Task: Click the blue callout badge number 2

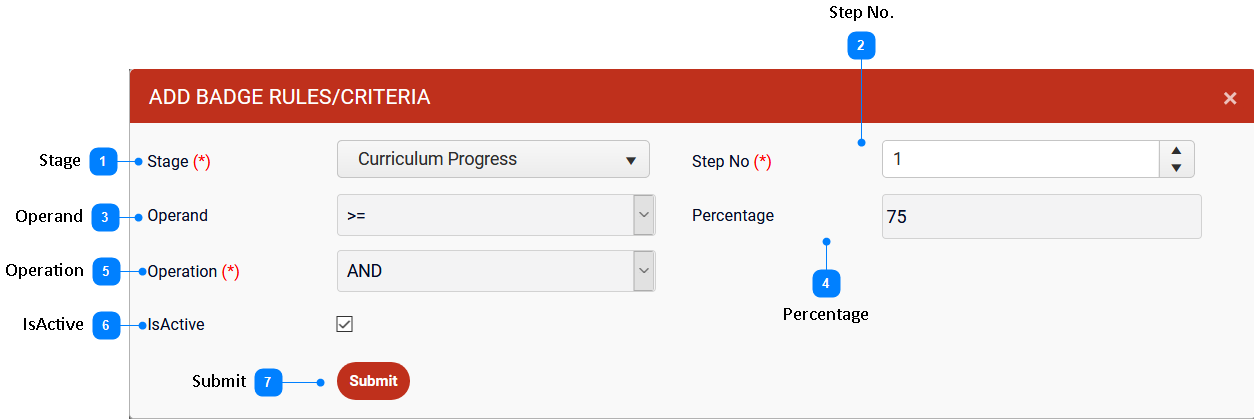Action: point(861,45)
